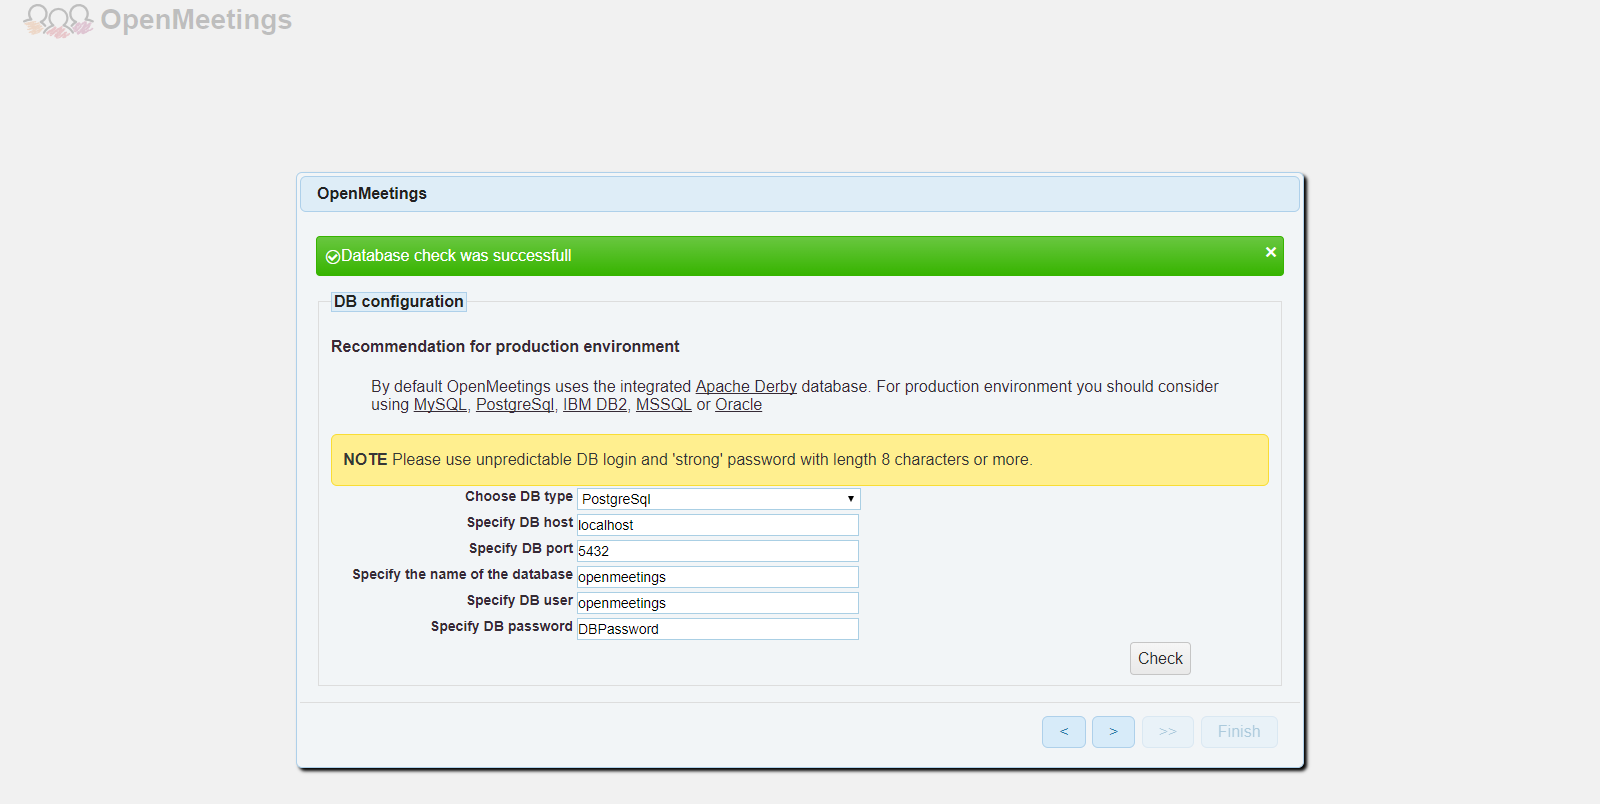Click the DB port field
Image resolution: width=1600 pixels, height=804 pixels.
point(718,551)
